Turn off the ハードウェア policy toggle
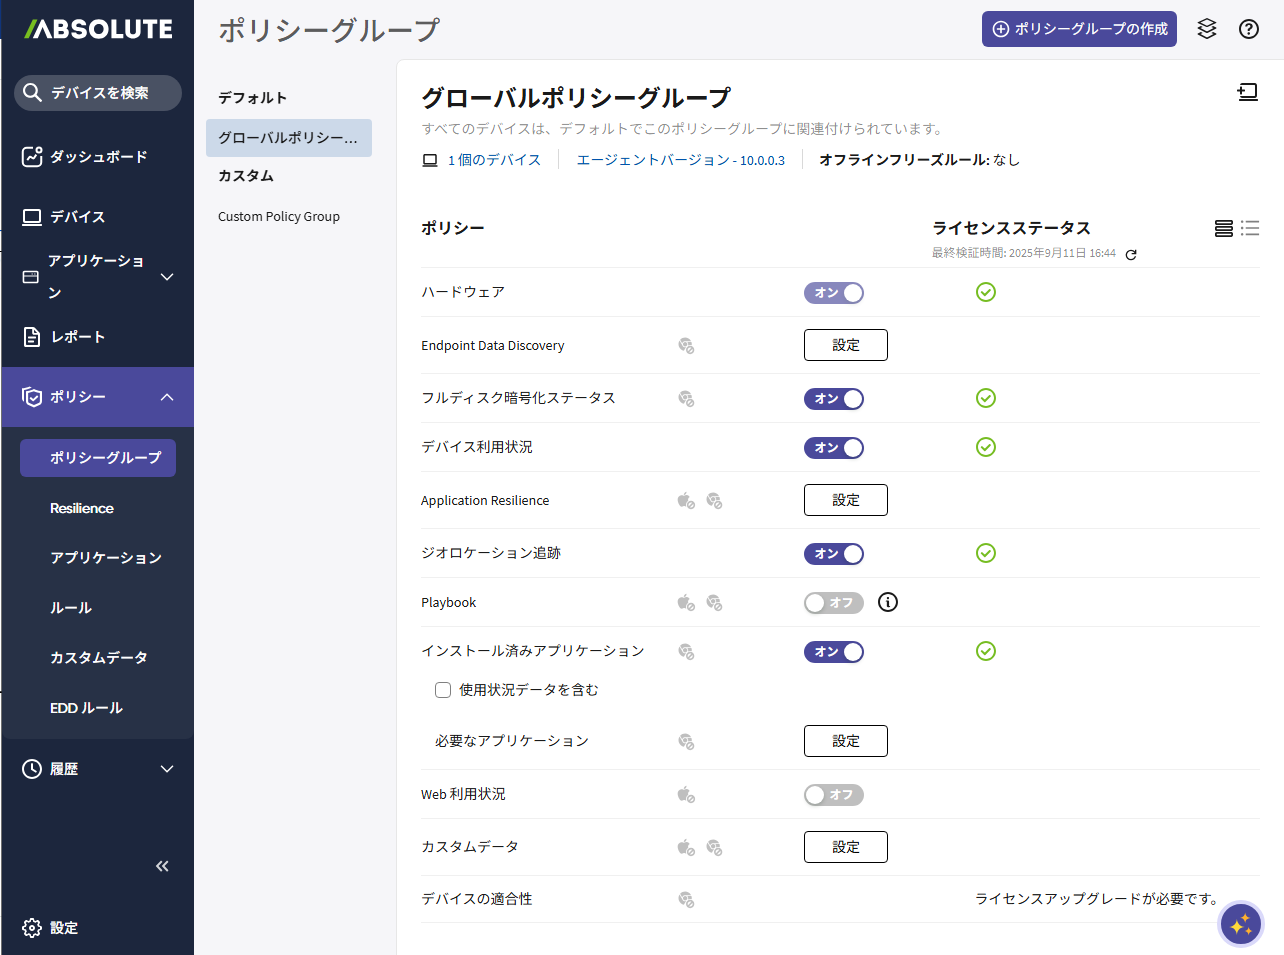1284x955 pixels. point(833,293)
